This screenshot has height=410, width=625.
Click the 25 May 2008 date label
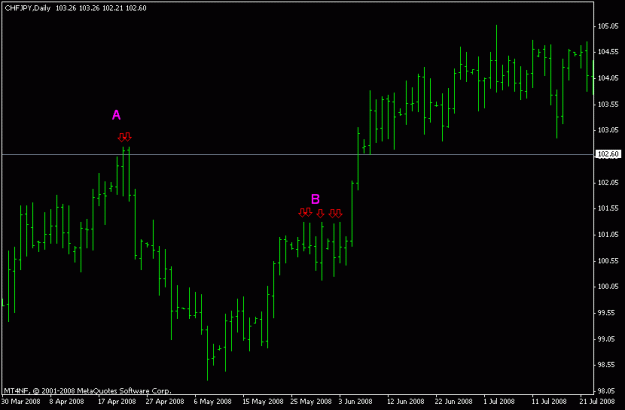pos(311,401)
